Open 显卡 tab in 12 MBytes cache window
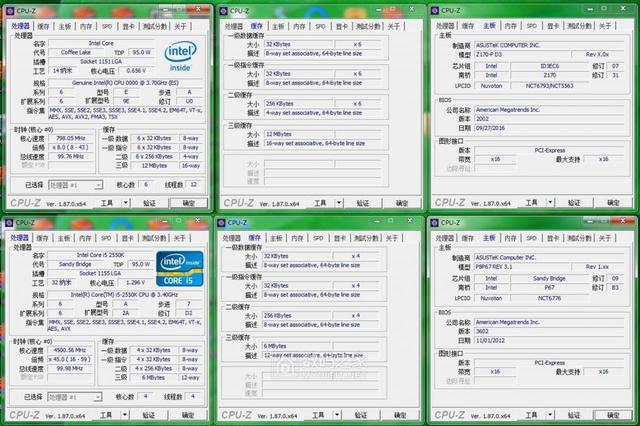Viewport: 640px width, 426px height. (342, 27)
